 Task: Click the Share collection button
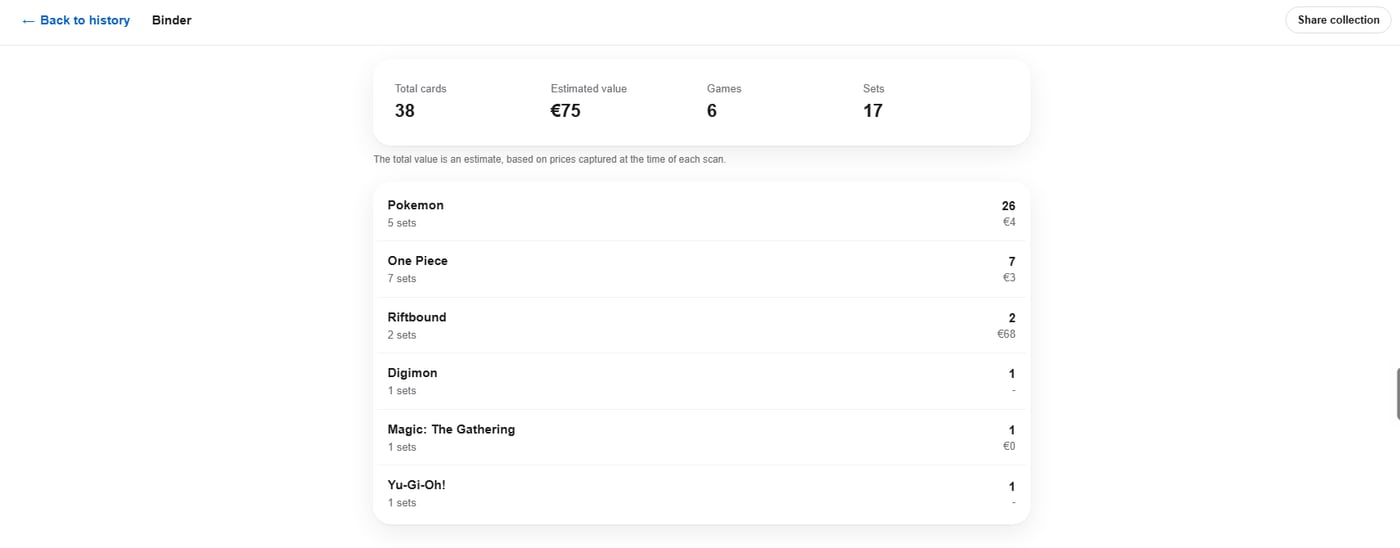(1338, 20)
